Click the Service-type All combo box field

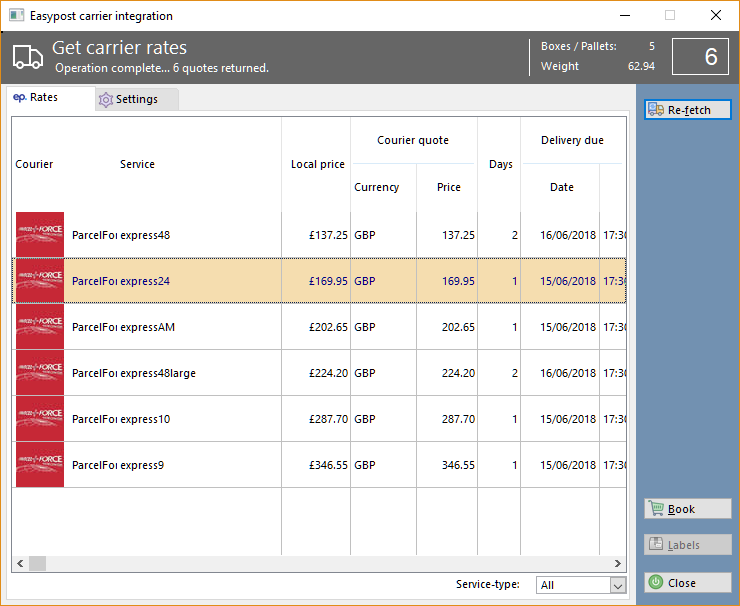[x=581, y=585]
